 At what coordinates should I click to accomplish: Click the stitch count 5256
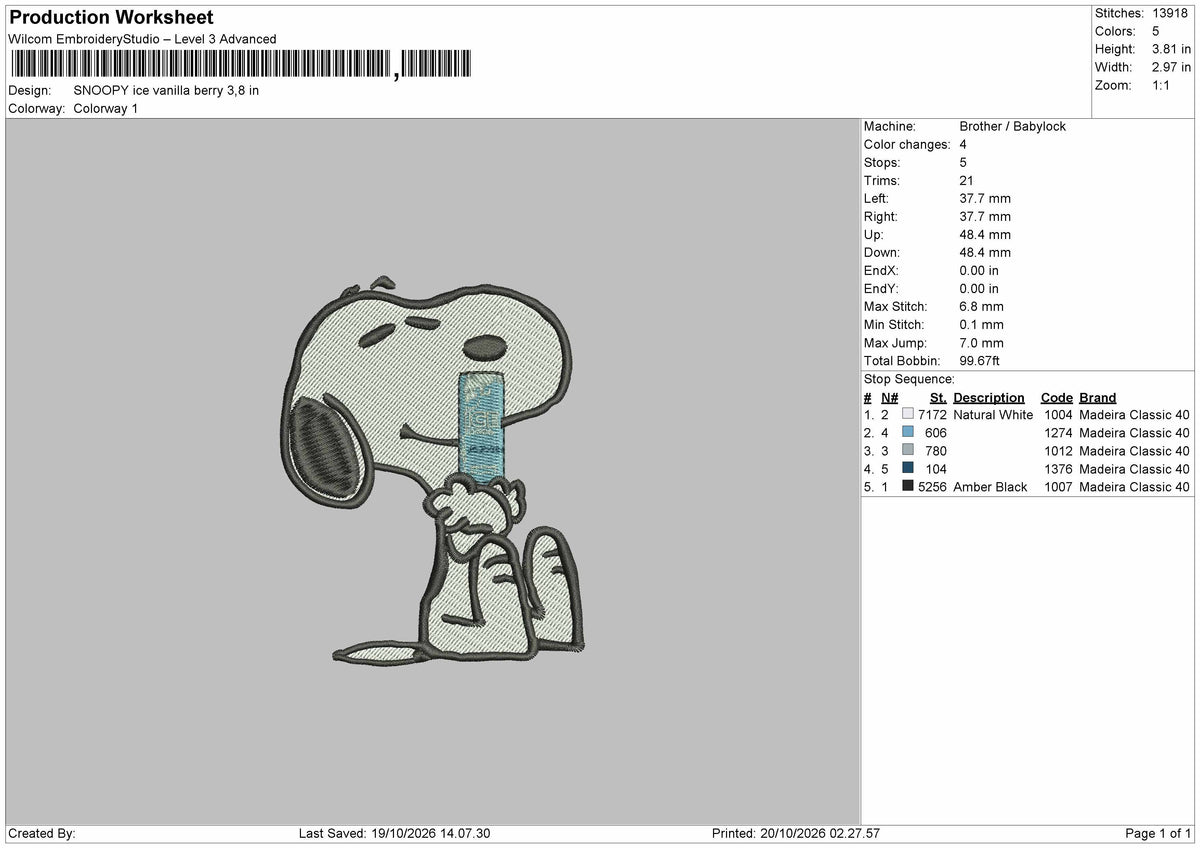[932, 486]
